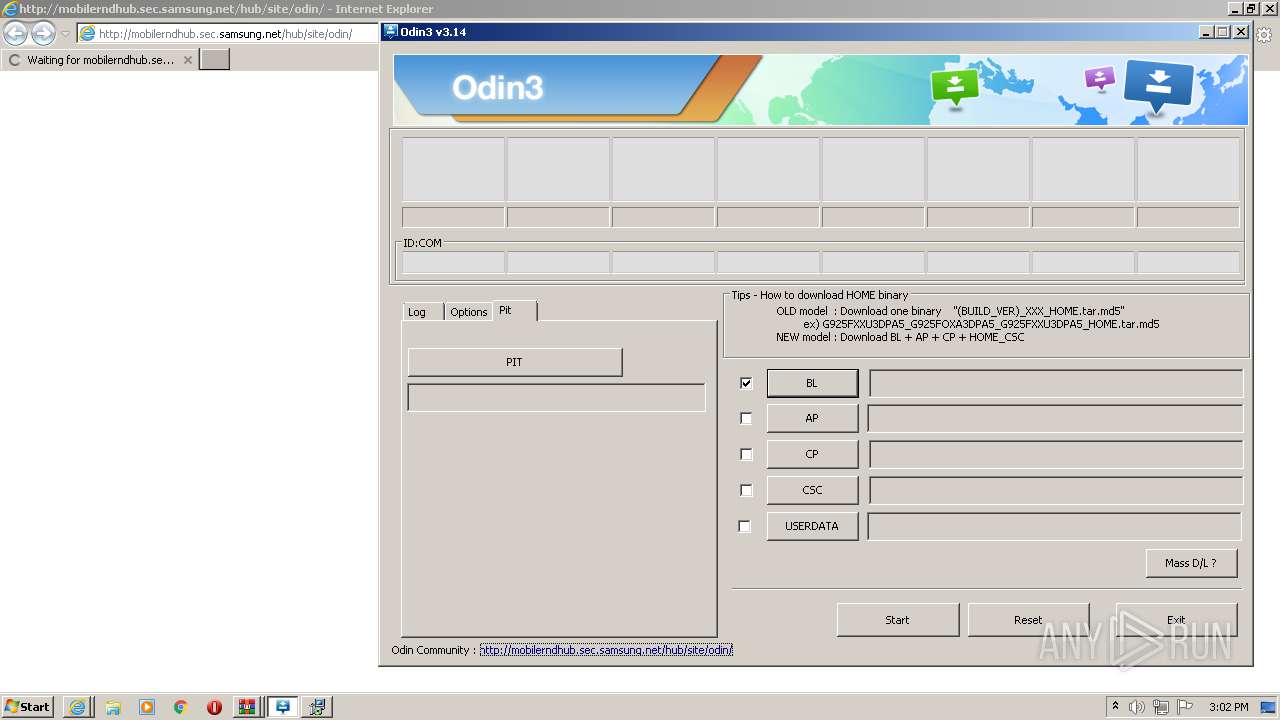Open the Windows Start menu
Screen dimensions: 1280x720
pyautogui.click(x=28, y=707)
